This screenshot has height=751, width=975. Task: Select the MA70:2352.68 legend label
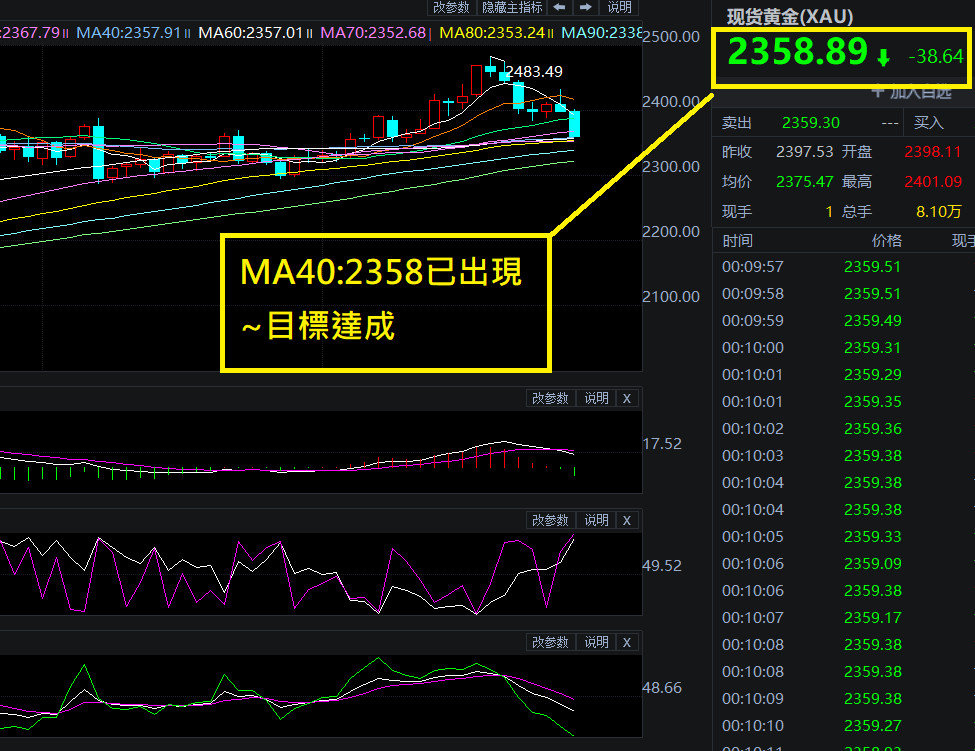(x=373, y=32)
